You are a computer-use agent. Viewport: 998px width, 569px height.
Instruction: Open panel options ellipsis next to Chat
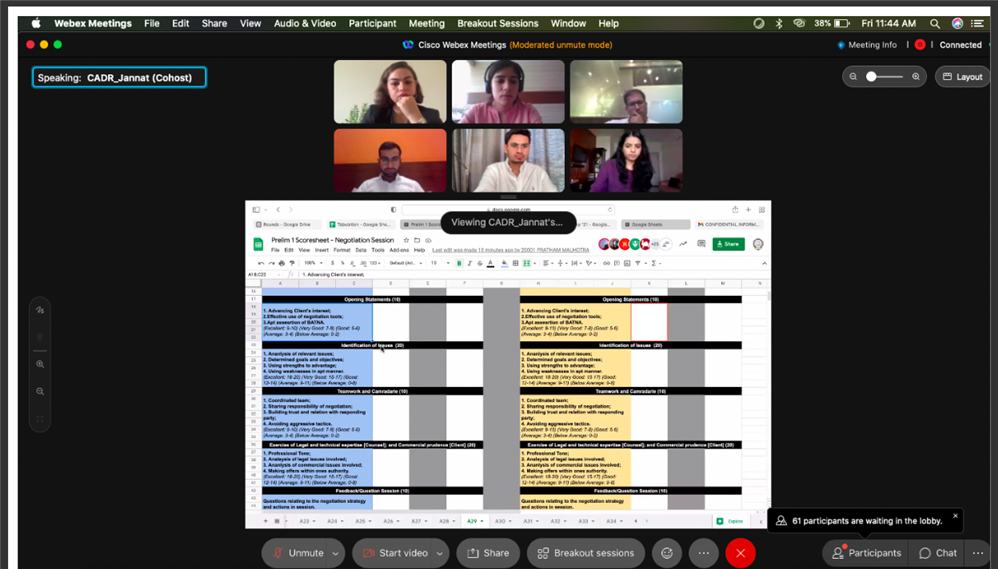pos(978,553)
